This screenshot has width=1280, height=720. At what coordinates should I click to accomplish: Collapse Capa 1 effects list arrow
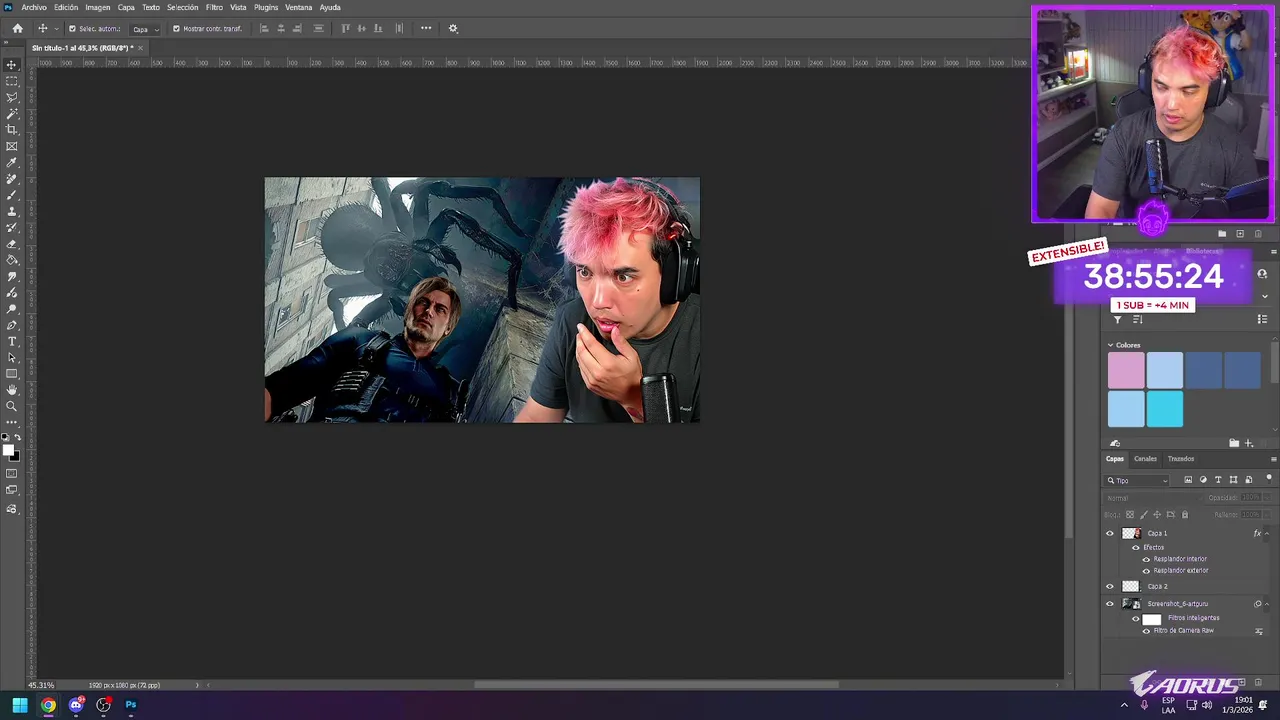click(x=1267, y=533)
